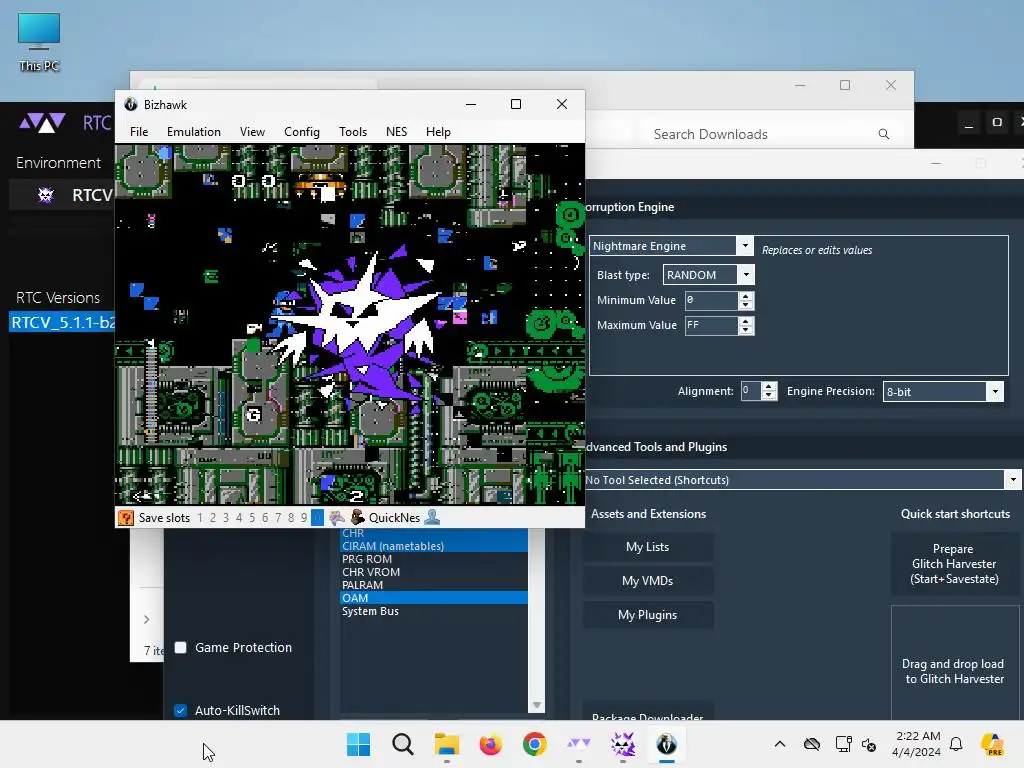Image resolution: width=1024 pixels, height=768 pixels.
Task: Decrease the Minimum Value spinner
Action: coord(746,305)
